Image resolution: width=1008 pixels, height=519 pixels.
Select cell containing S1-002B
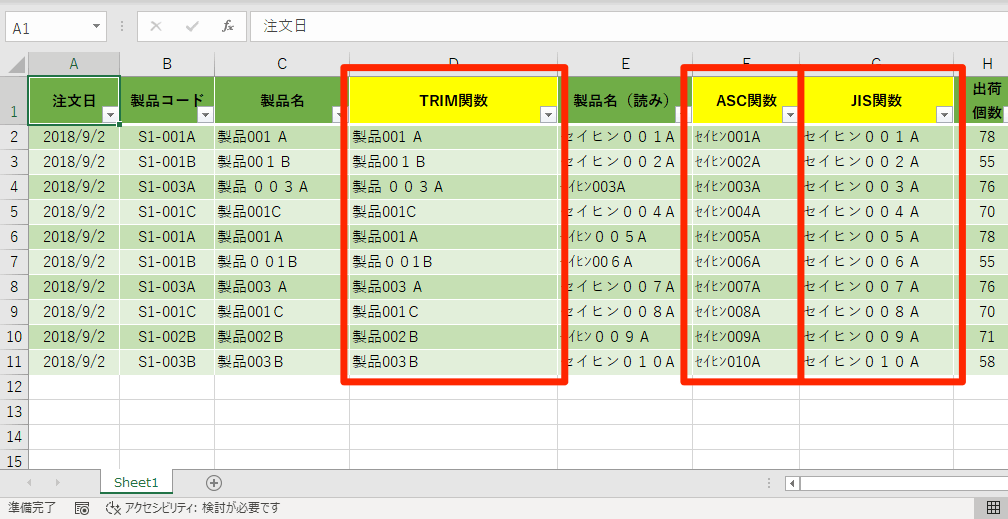point(167,336)
